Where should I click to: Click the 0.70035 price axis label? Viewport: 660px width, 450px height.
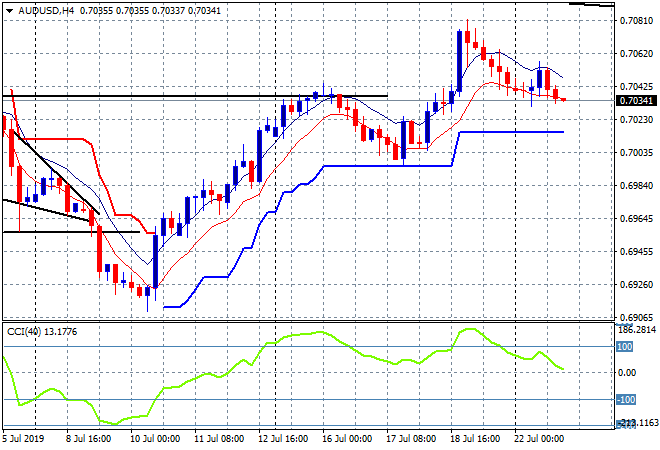636,152
